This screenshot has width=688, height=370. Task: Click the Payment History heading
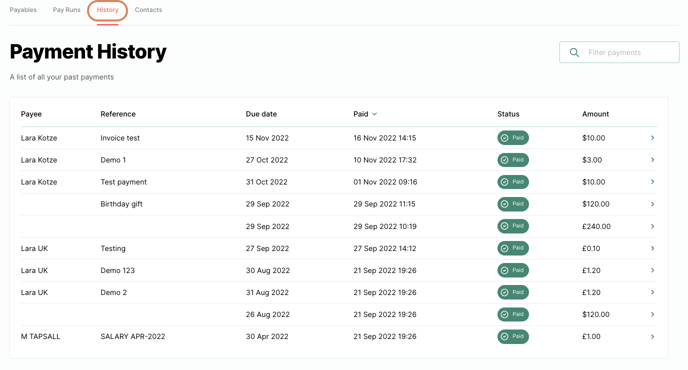click(88, 52)
